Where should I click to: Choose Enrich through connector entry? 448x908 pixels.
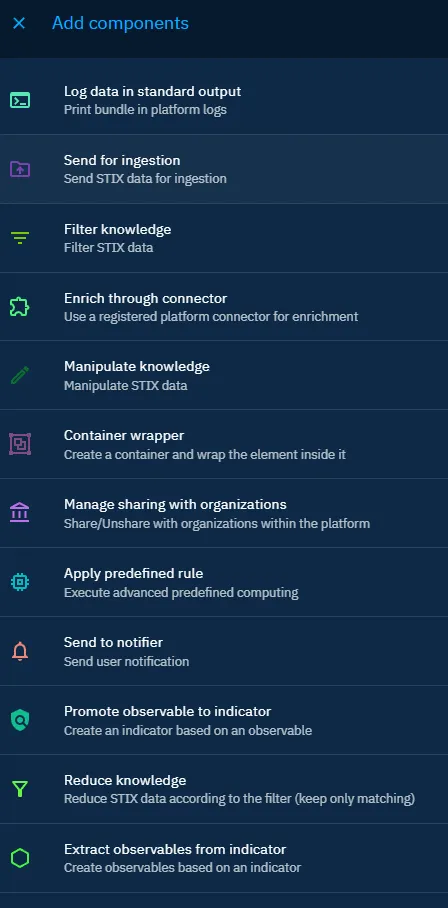pos(224,307)
